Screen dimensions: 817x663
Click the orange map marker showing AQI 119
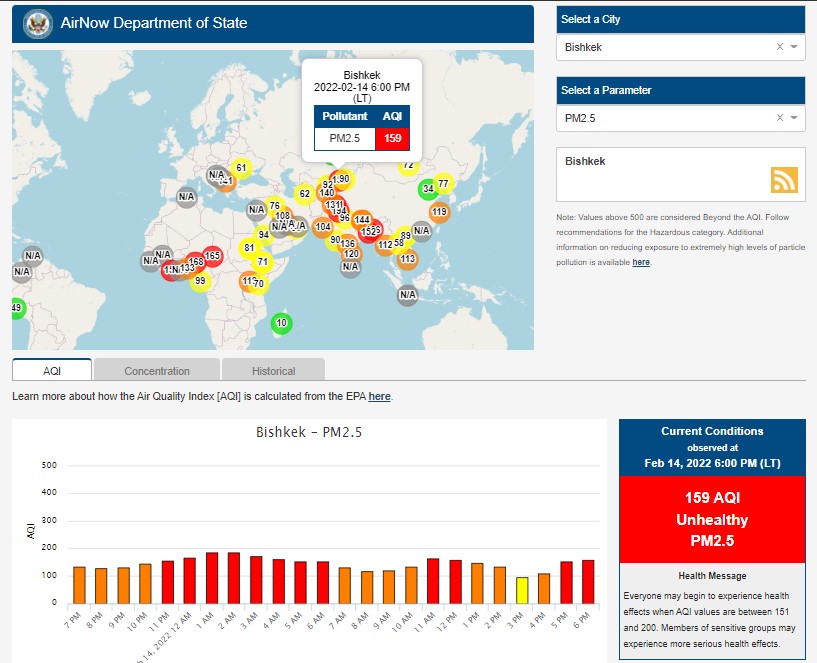439,211
